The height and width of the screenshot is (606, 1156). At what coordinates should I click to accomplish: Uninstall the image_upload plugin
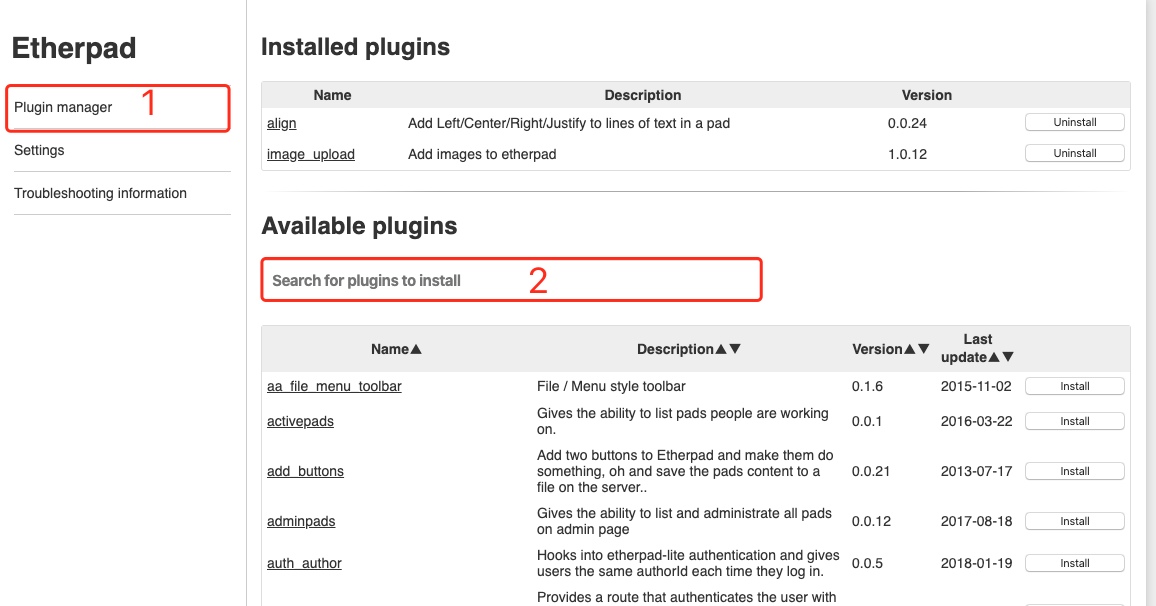(x=1075, y=153)
